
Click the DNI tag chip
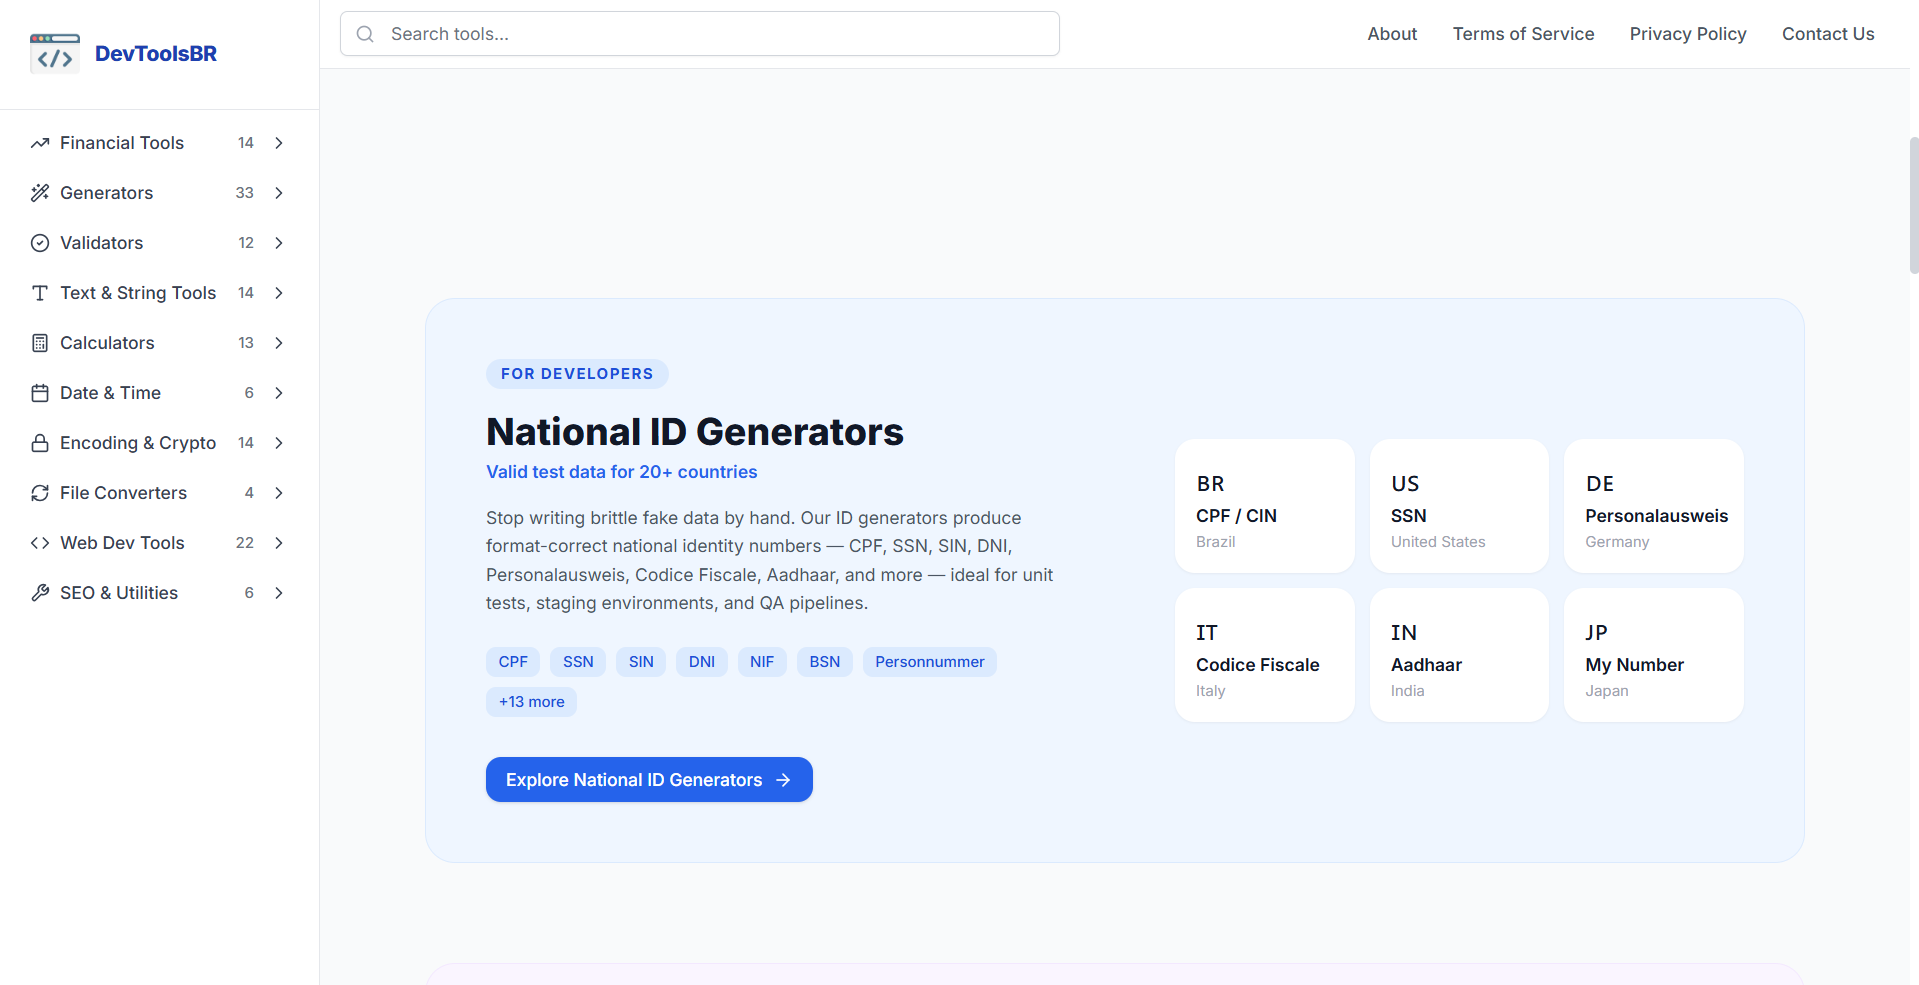702,662
